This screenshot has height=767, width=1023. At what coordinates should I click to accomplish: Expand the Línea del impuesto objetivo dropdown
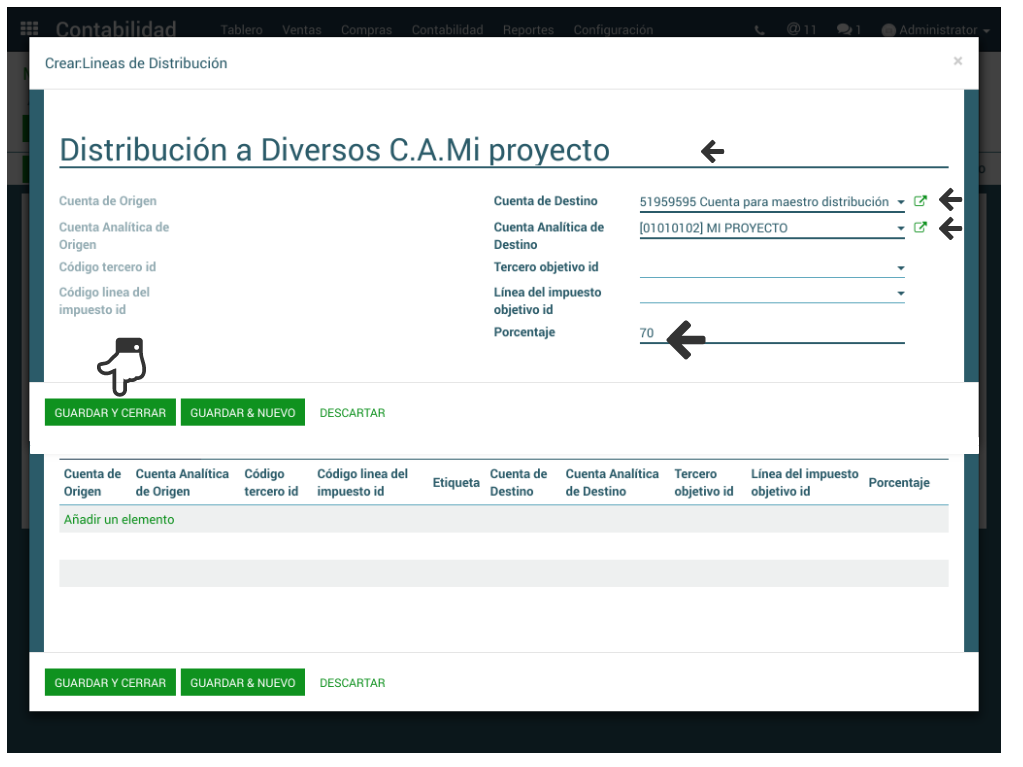pyautogui.click(x=900, y=293)
